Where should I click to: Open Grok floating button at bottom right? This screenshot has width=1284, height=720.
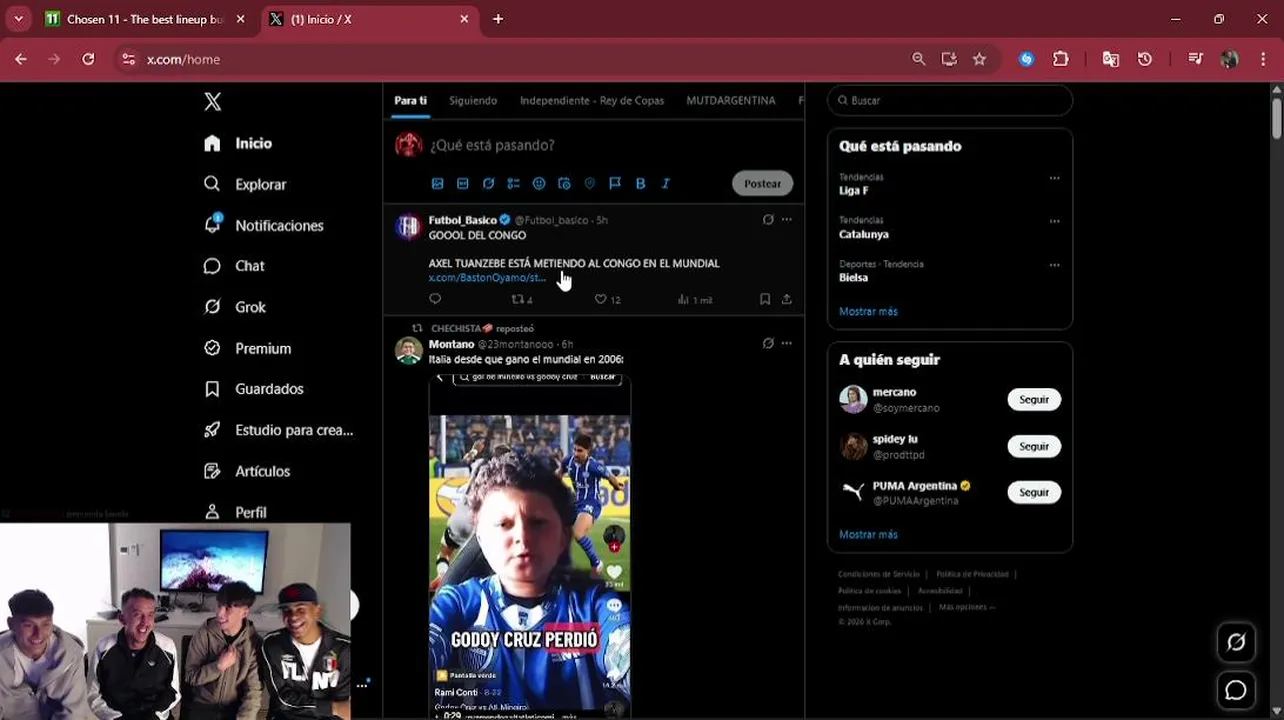click(x=1236, y=643)
